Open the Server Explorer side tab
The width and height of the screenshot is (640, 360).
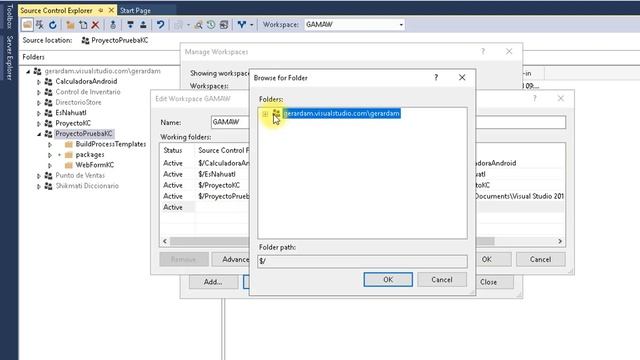coord(10,57)
